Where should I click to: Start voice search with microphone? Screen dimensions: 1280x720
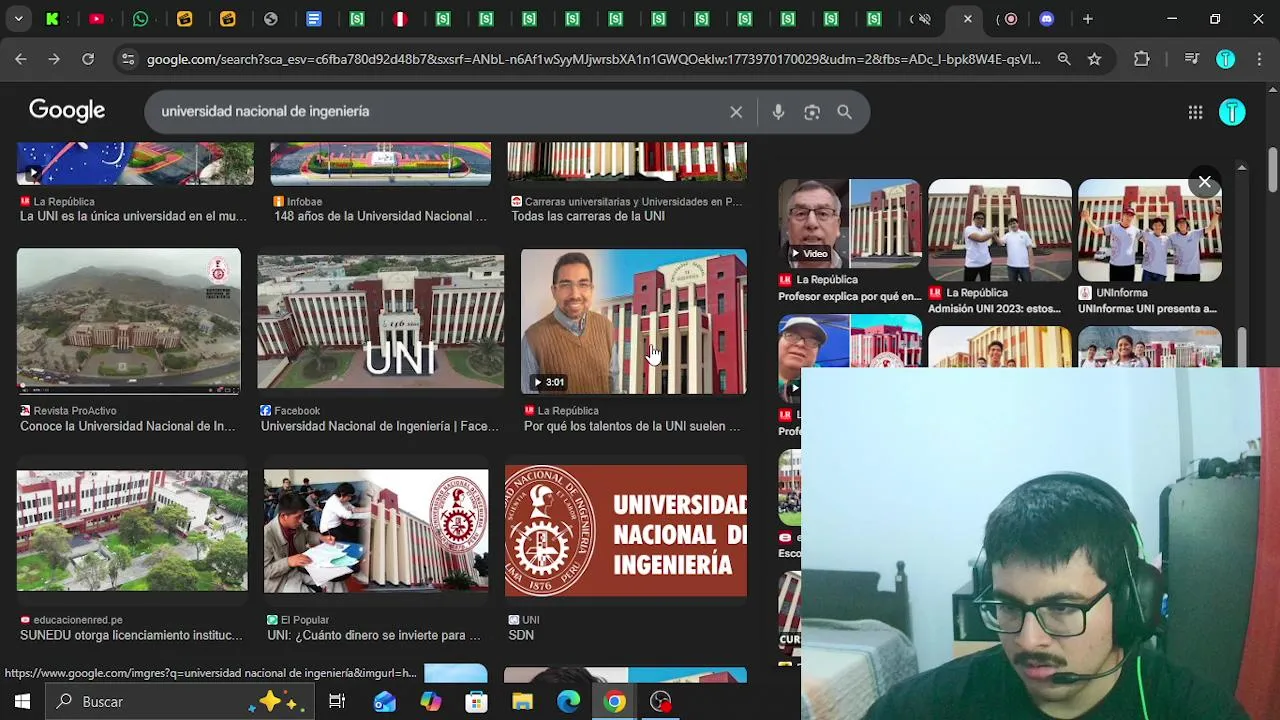[x=778, y=112]
